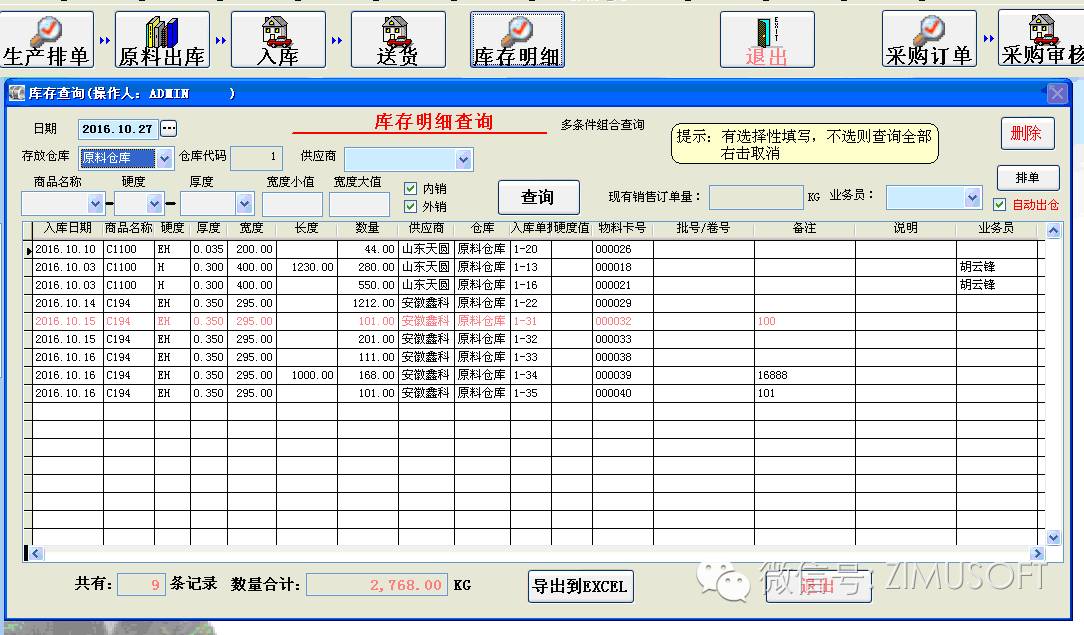Select the 库存明细 inventory detail icon
The width and height of the screenshot is (1084, 635).
click(x=517, y=40)
